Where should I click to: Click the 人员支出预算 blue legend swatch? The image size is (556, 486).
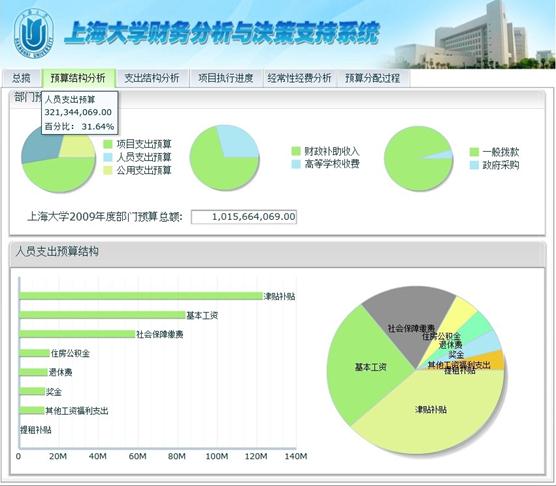(x=108, y=157)
